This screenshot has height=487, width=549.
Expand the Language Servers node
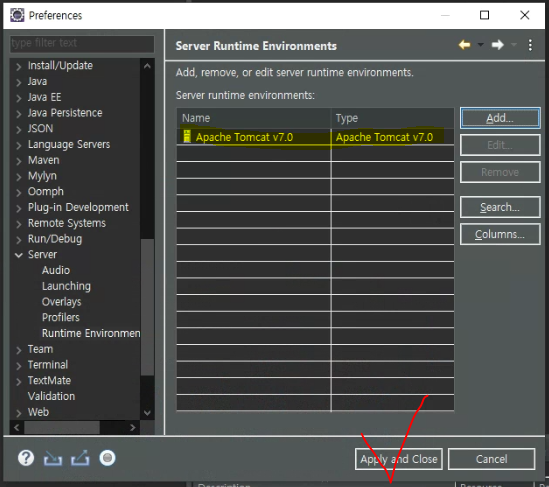(19, 145)
